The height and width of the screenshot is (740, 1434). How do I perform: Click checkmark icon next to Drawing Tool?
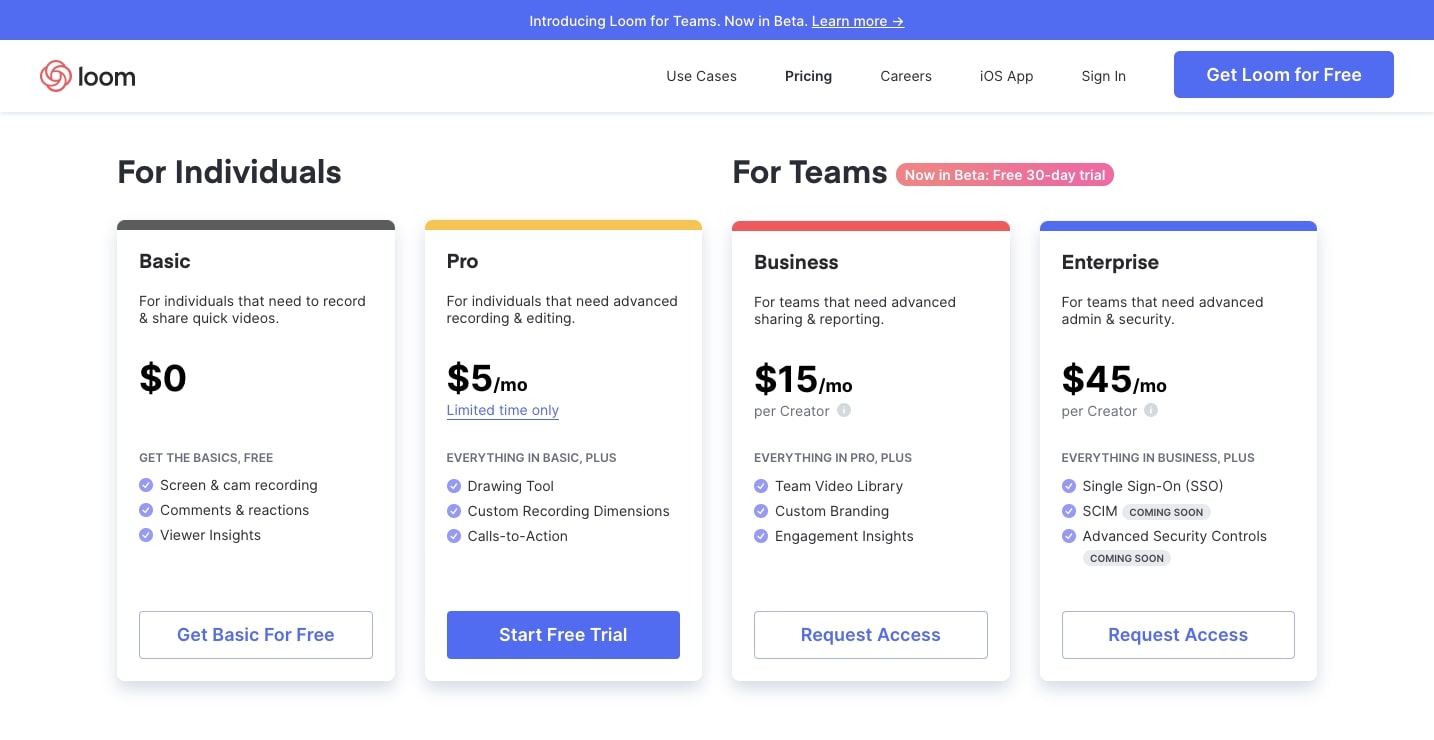coord(454,486)
